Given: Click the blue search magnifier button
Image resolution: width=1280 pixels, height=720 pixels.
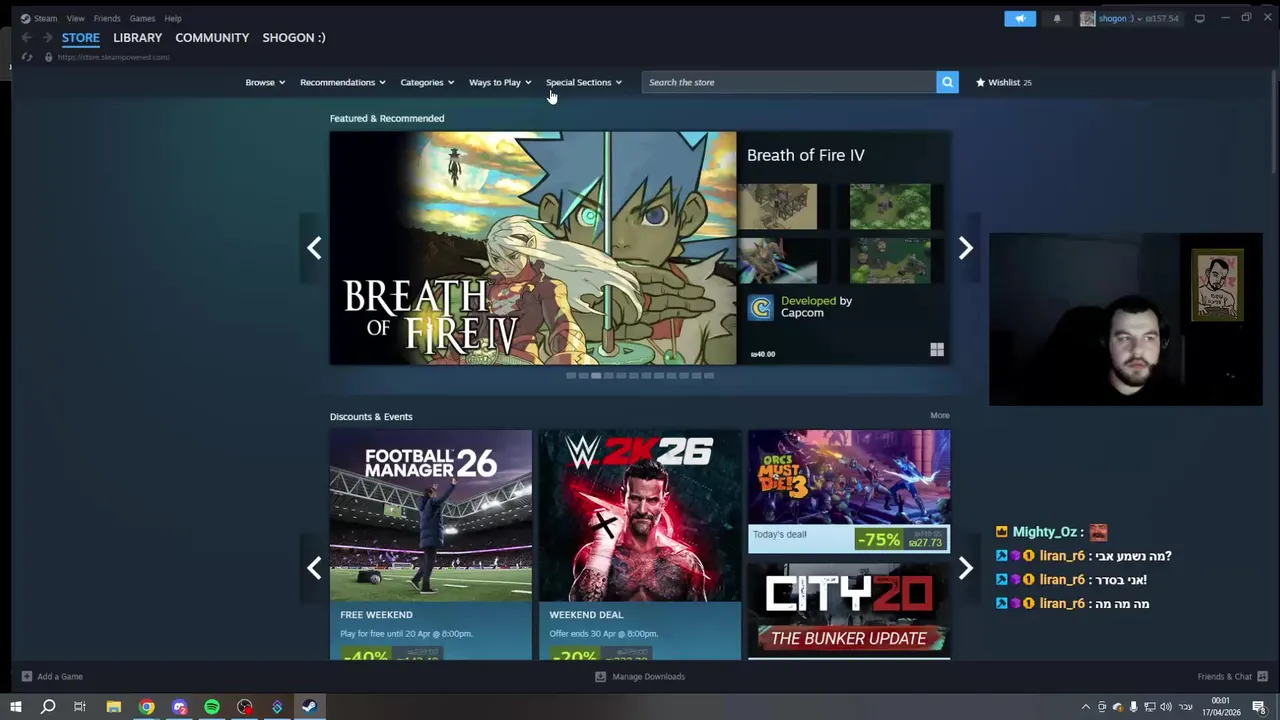Looking at the screenshot, I should (947, 82).
